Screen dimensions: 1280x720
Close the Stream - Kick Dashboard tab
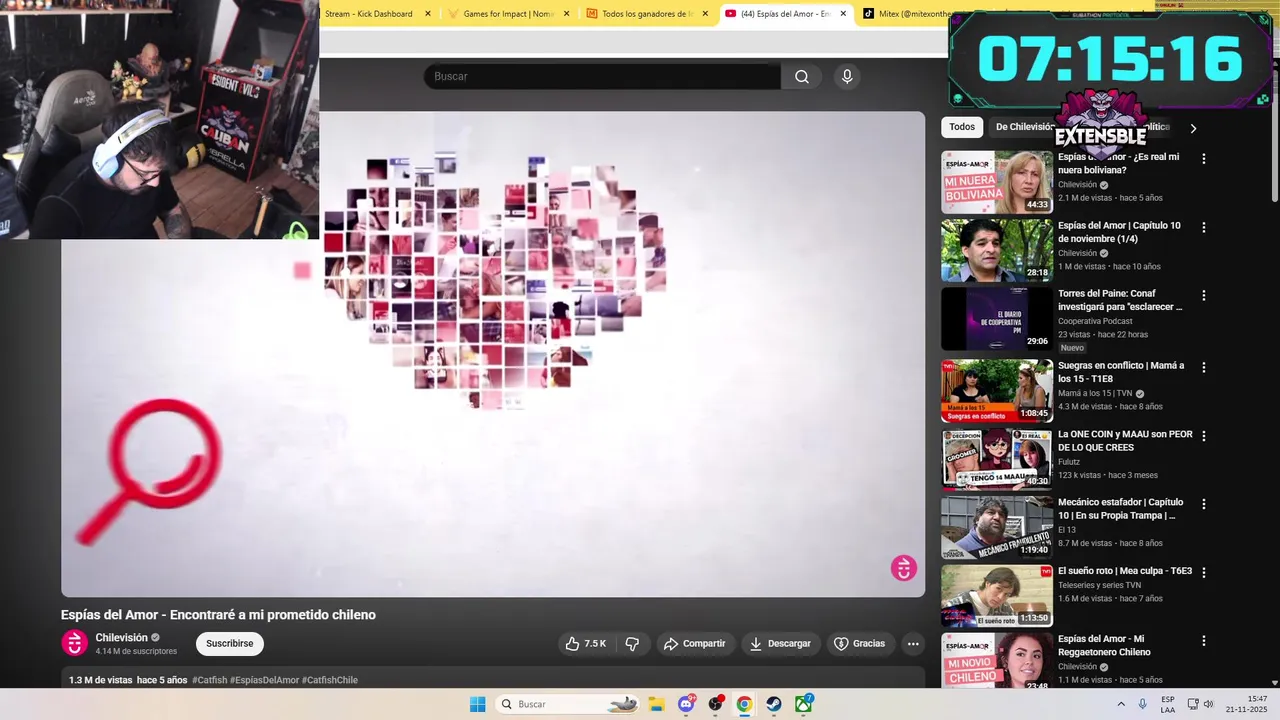(x=428, y=14)
